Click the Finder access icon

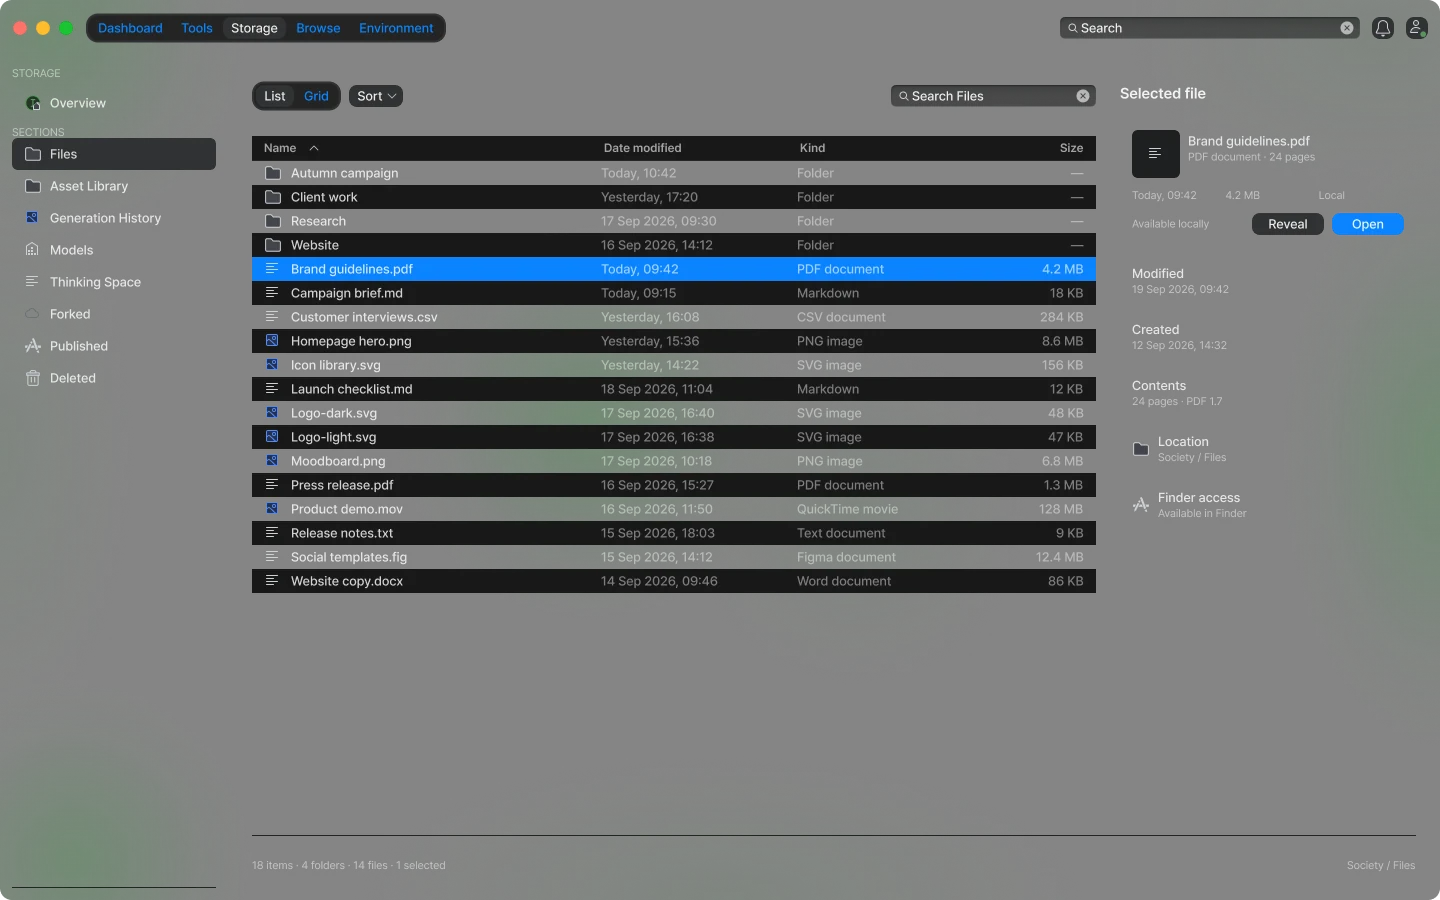pyautogui.click(x=1141, y=505)
